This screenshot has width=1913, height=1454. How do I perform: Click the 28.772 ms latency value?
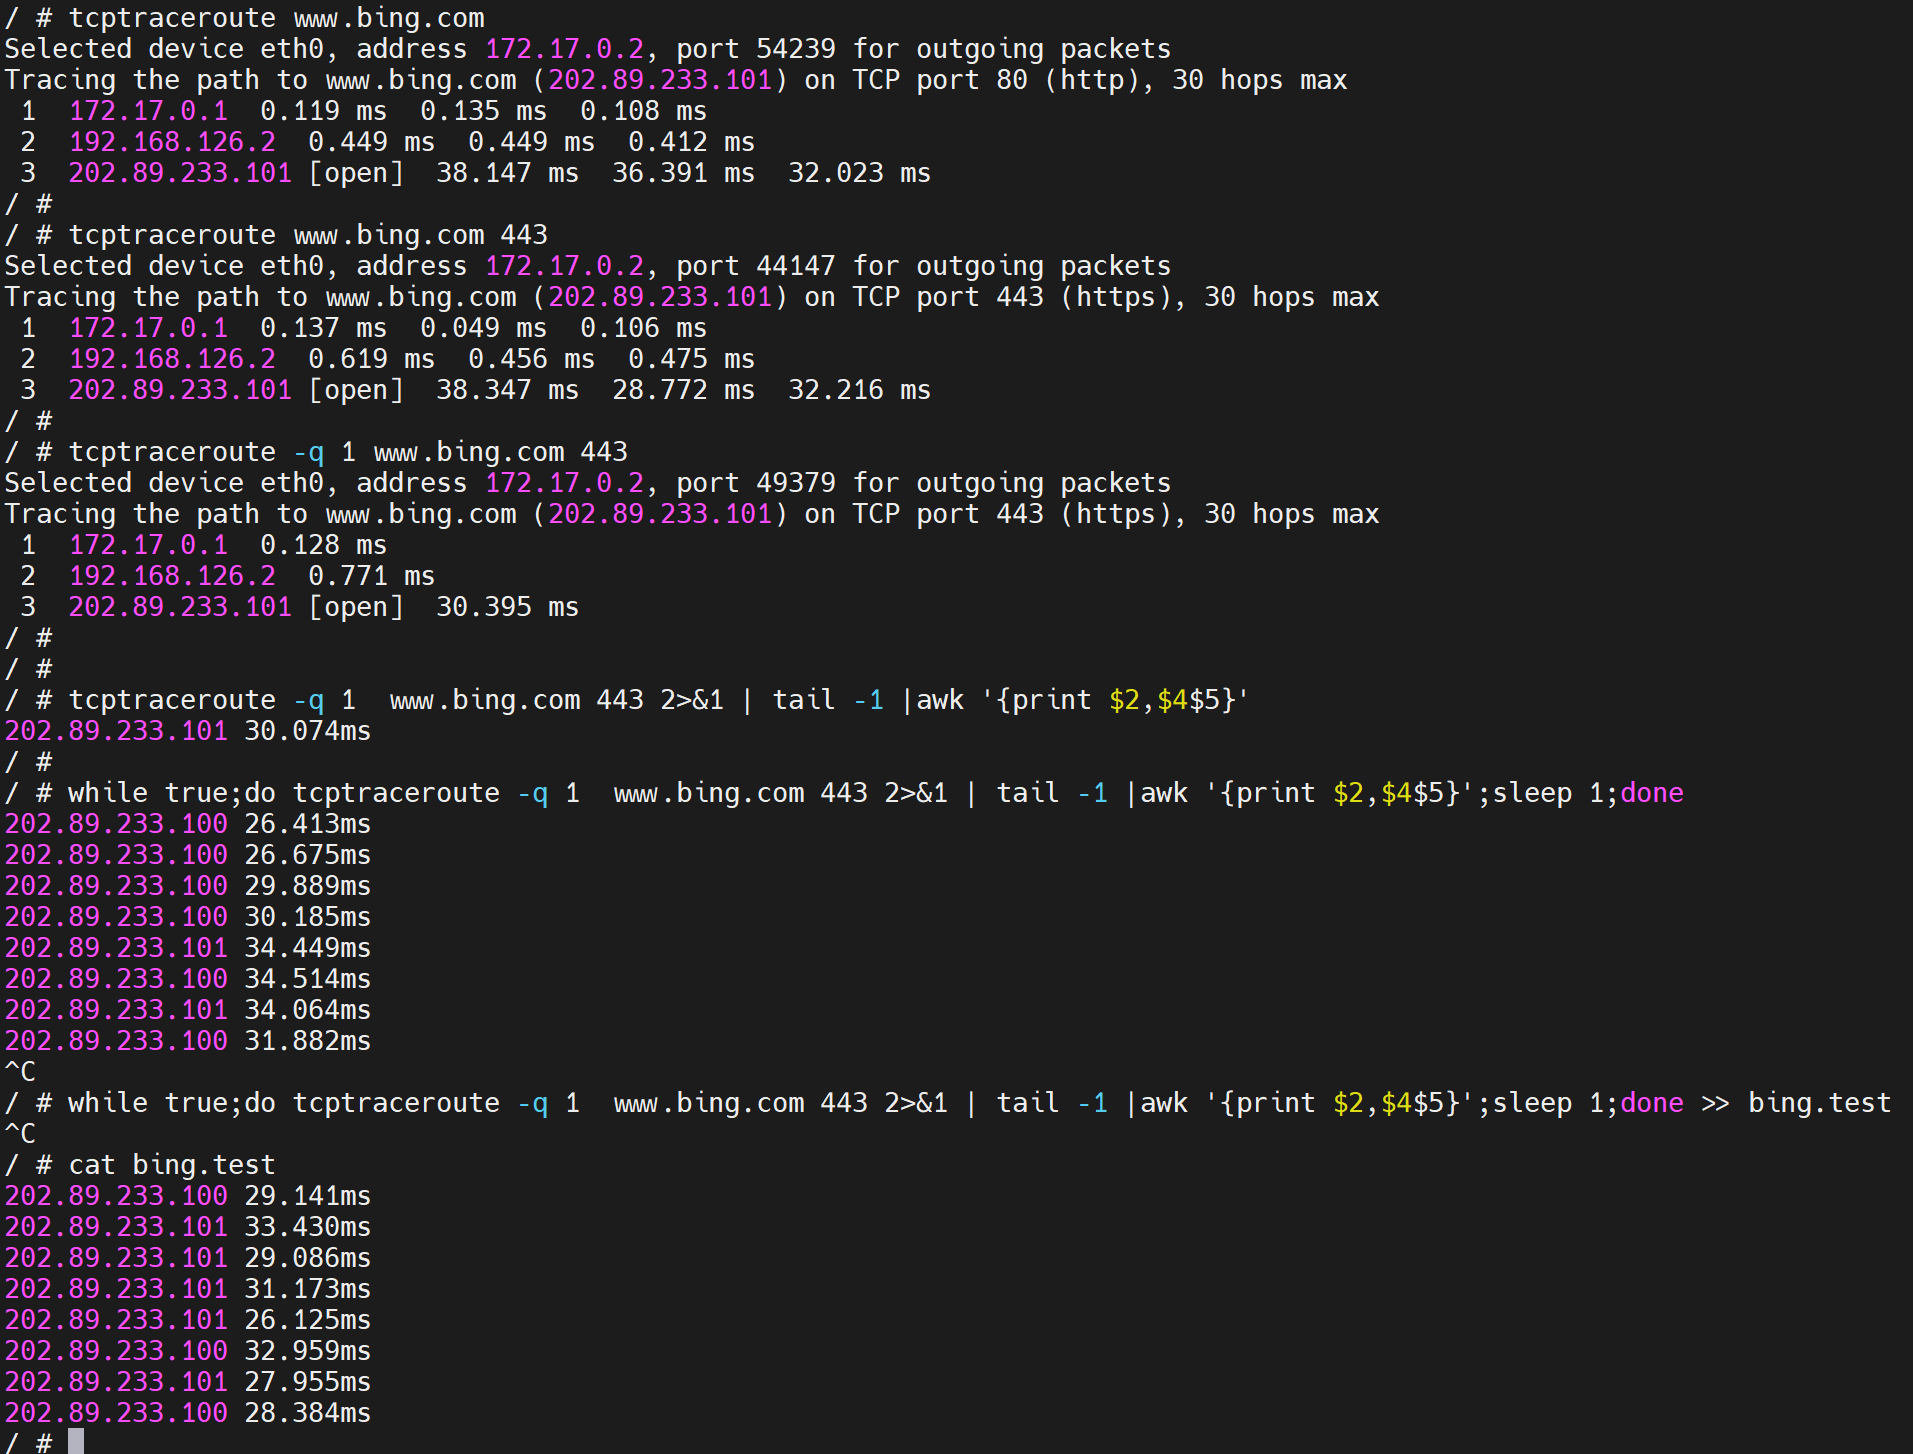(683, 390)
